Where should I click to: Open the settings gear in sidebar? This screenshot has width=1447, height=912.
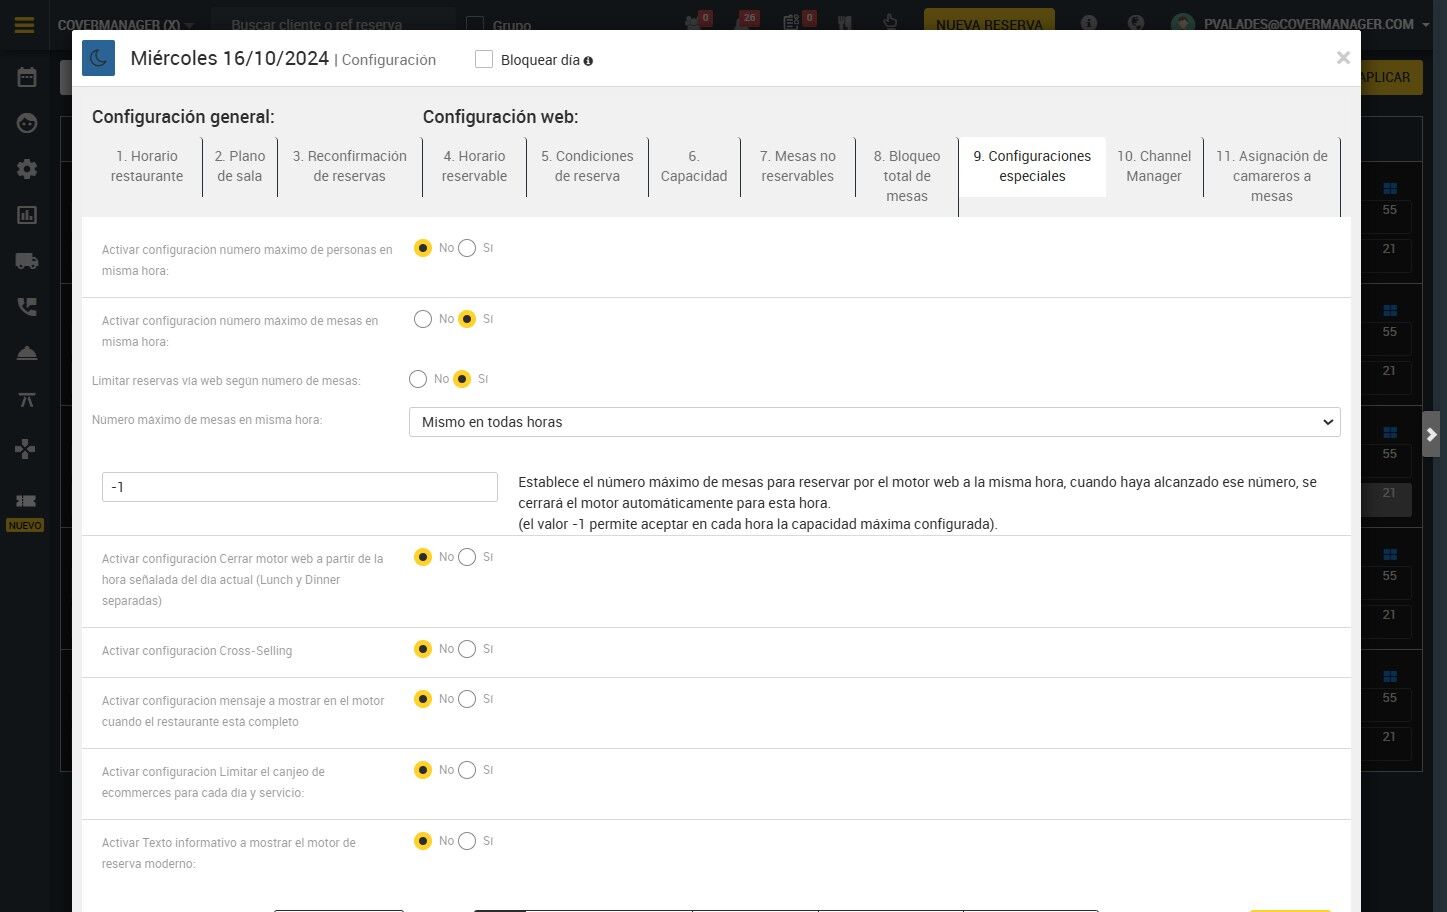(x=27, y=169)
